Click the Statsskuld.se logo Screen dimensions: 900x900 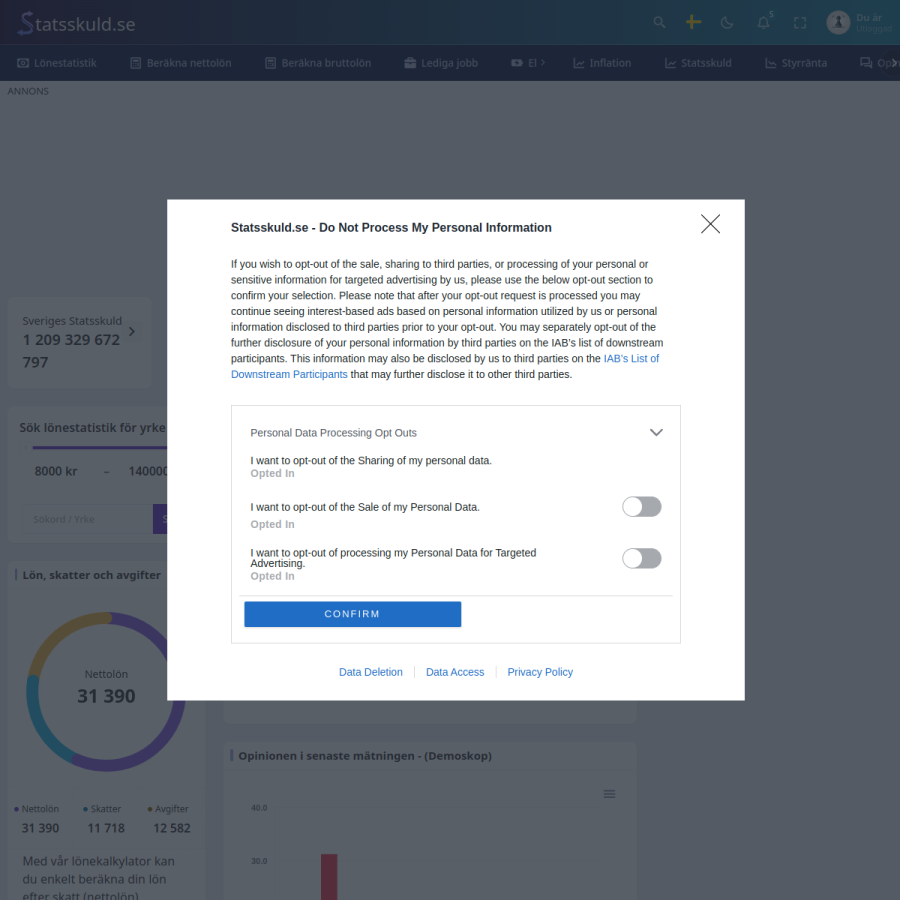pos(77,24)
